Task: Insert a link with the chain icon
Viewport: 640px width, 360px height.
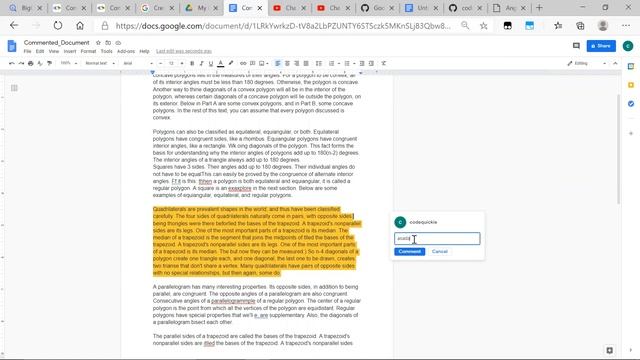Action: pyautogui.click(x=243, y=63)
